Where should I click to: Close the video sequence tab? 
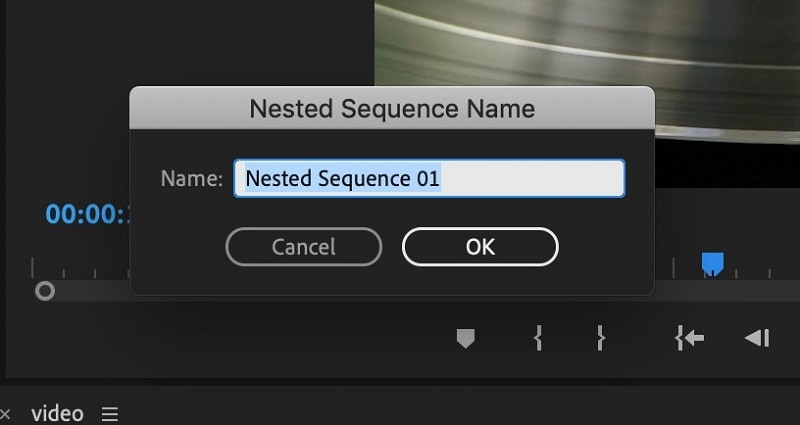[5, 414]
